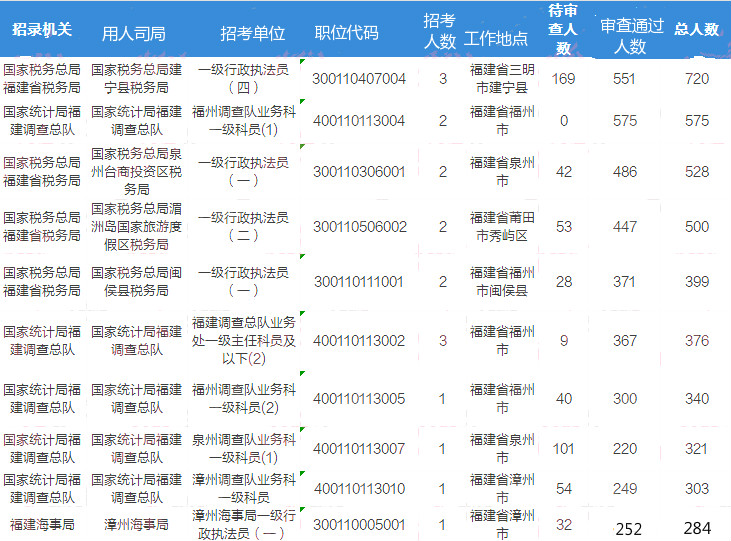
Task: Click the total count 528
Action: pyautogui.click(x=697, y=172)
